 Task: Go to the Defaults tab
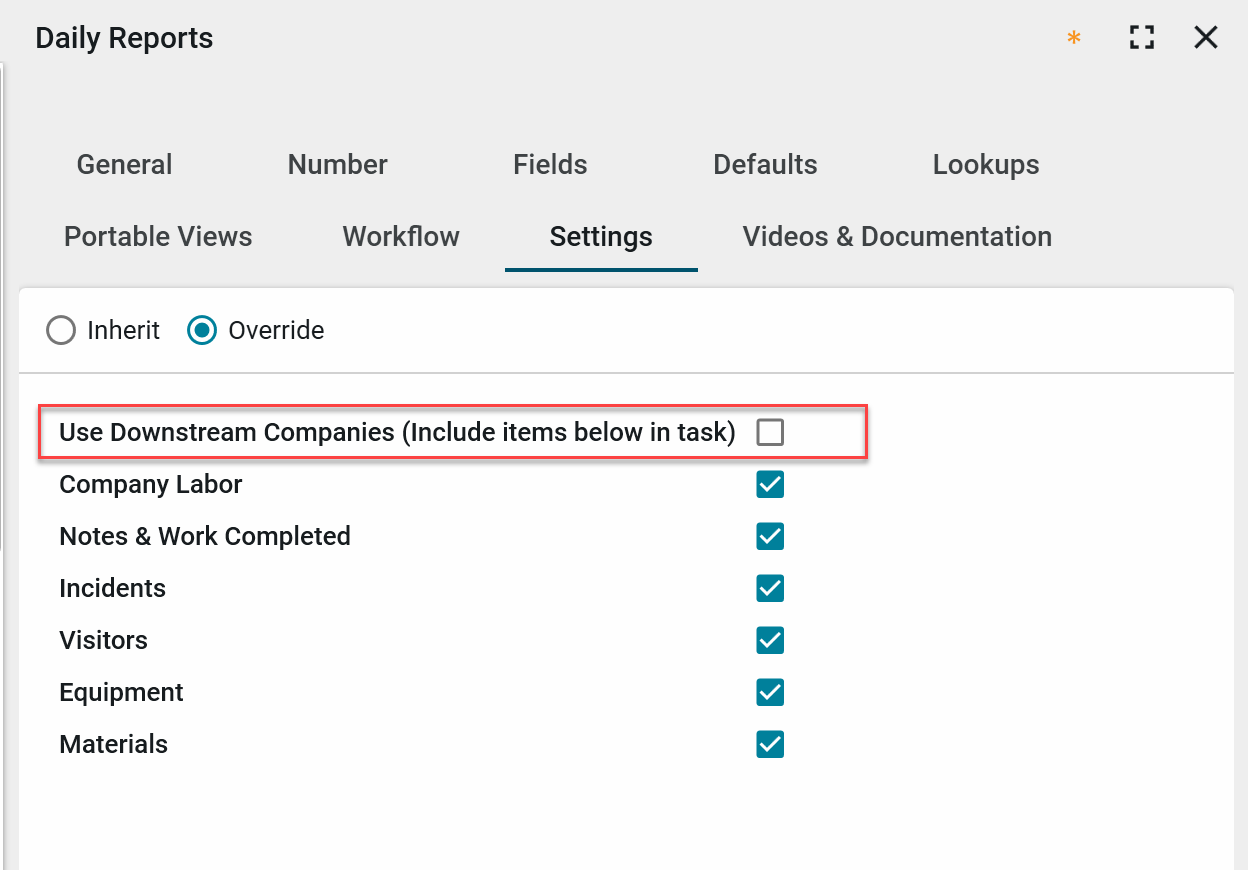765,165
